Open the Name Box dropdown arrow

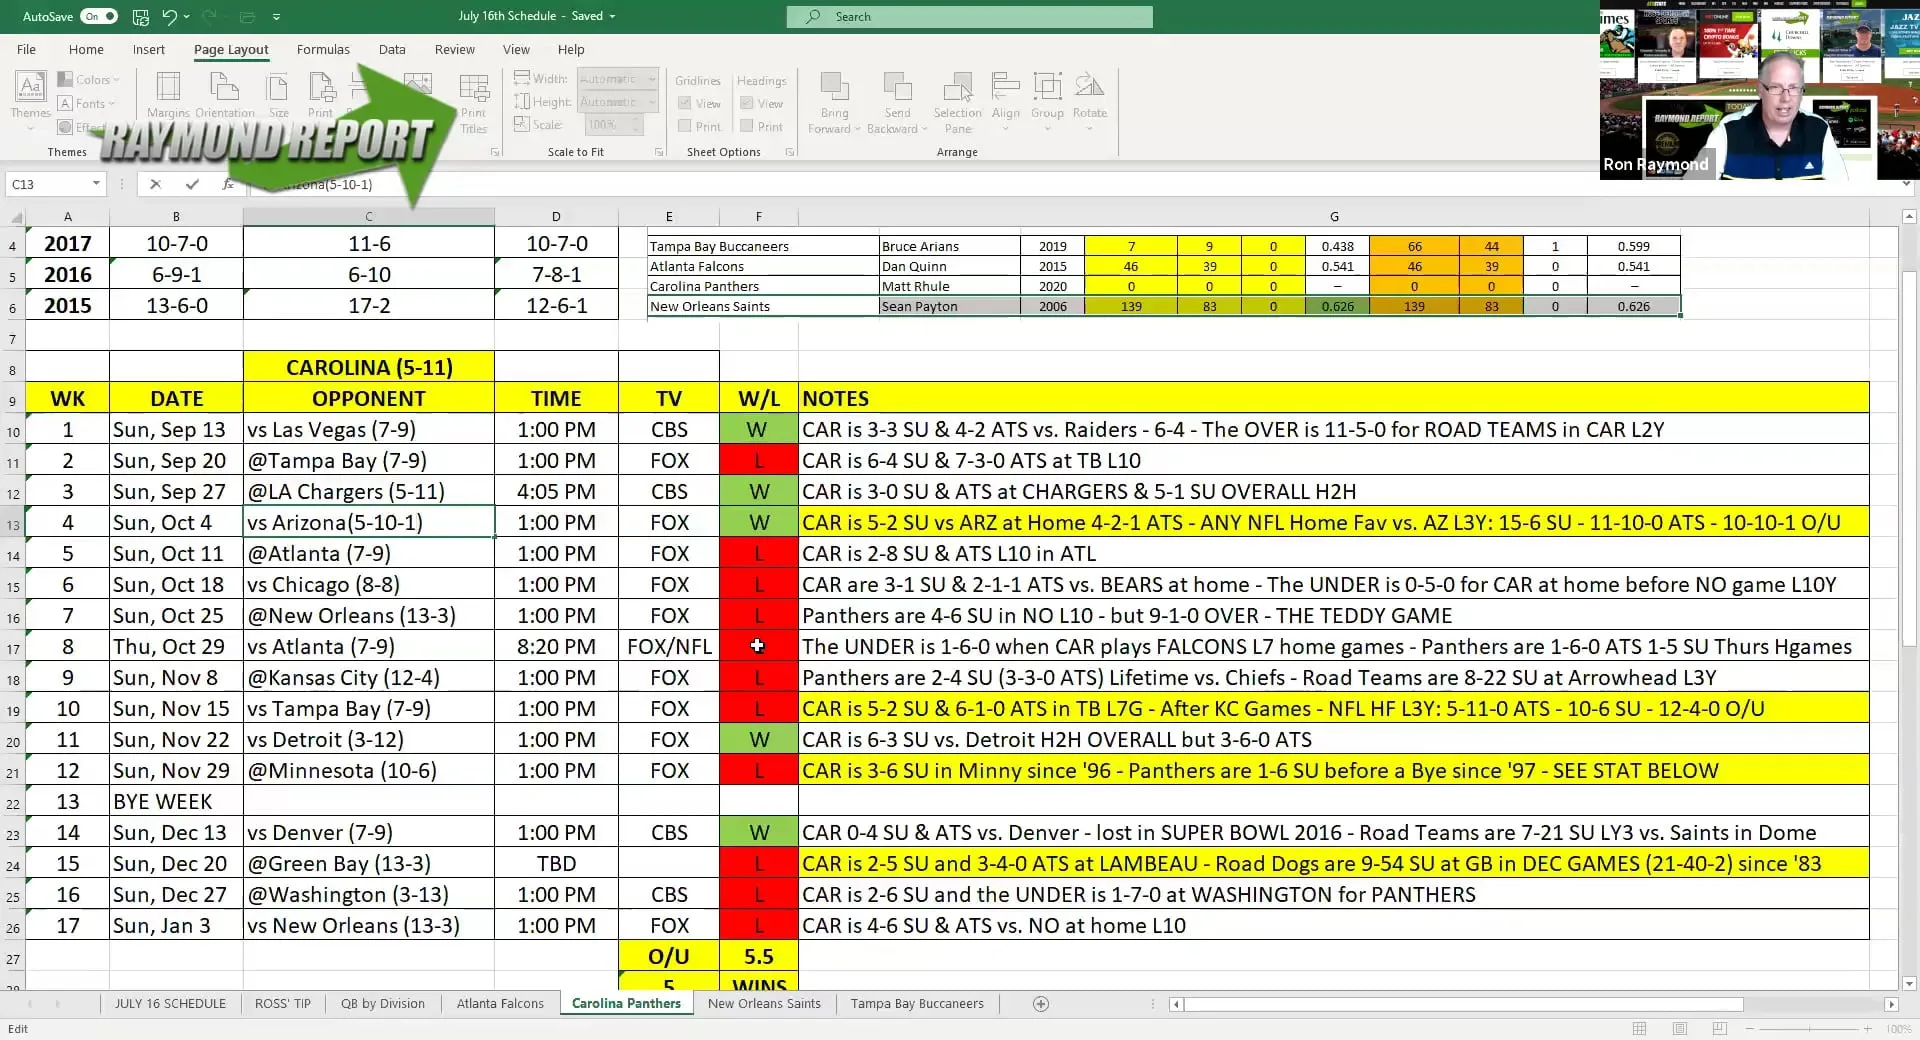[96, 184]
